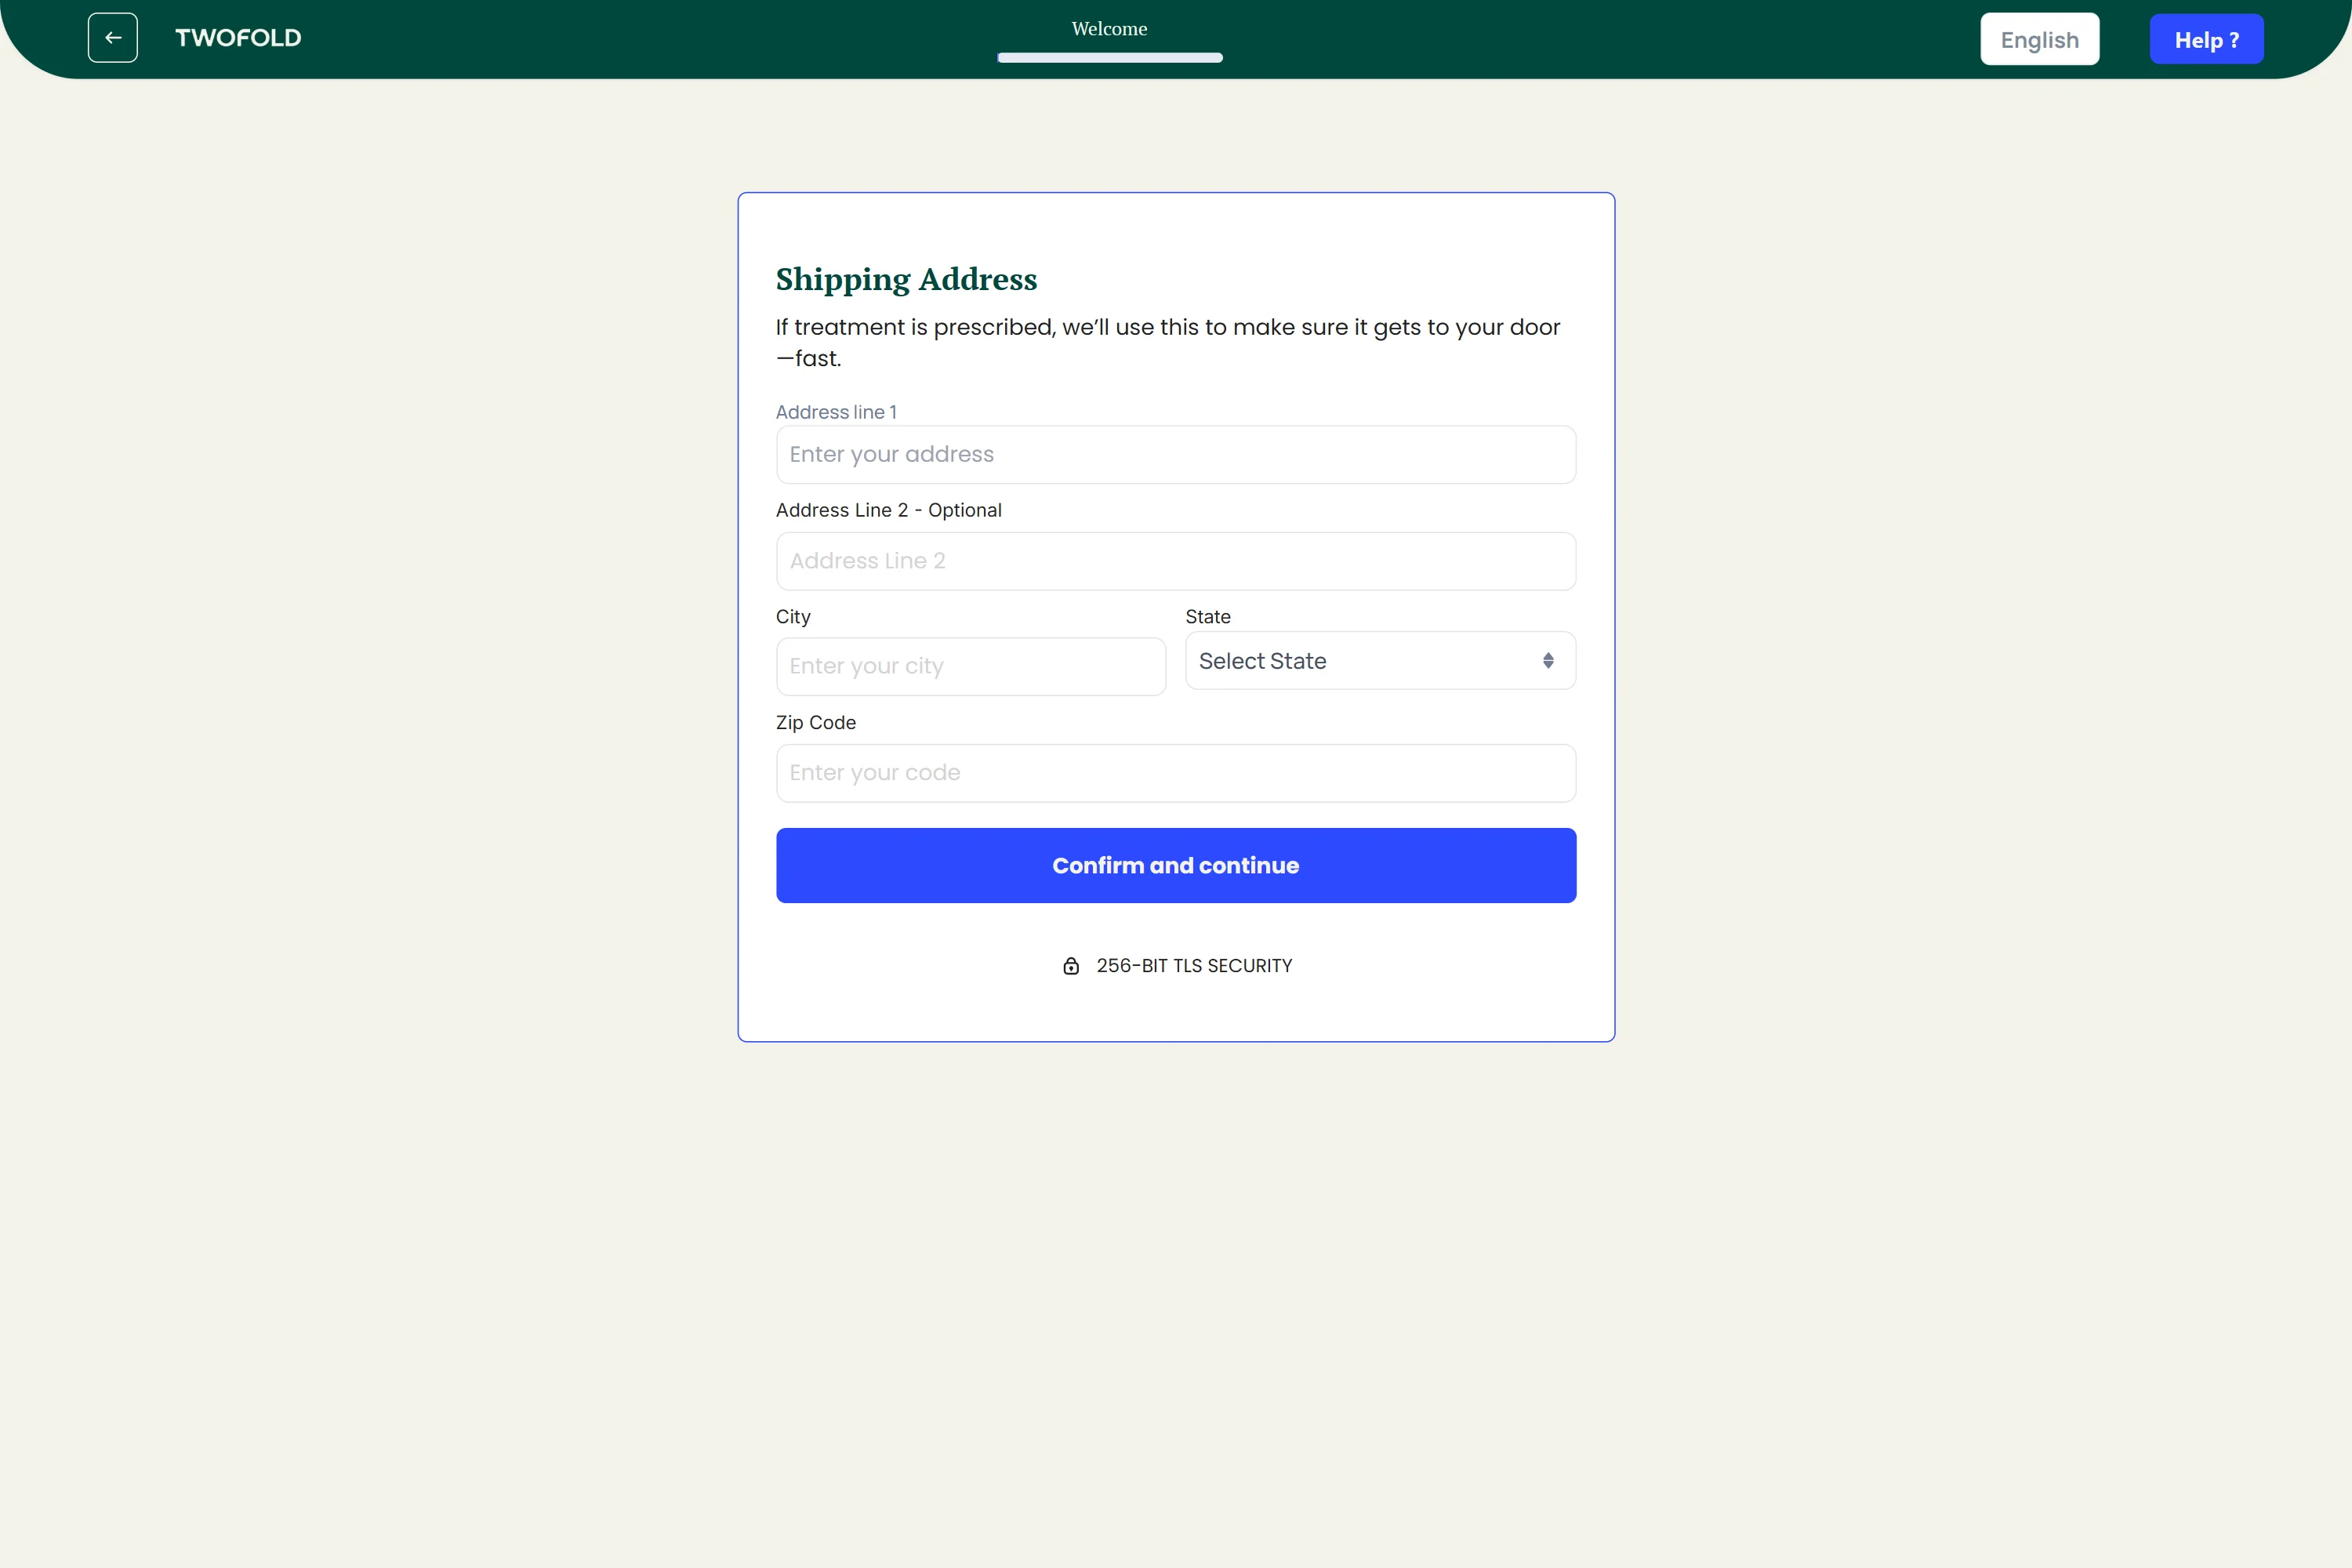This screenshot has height=1568, width=2352.
Task: Open the English language selector
Action: 2039,40
